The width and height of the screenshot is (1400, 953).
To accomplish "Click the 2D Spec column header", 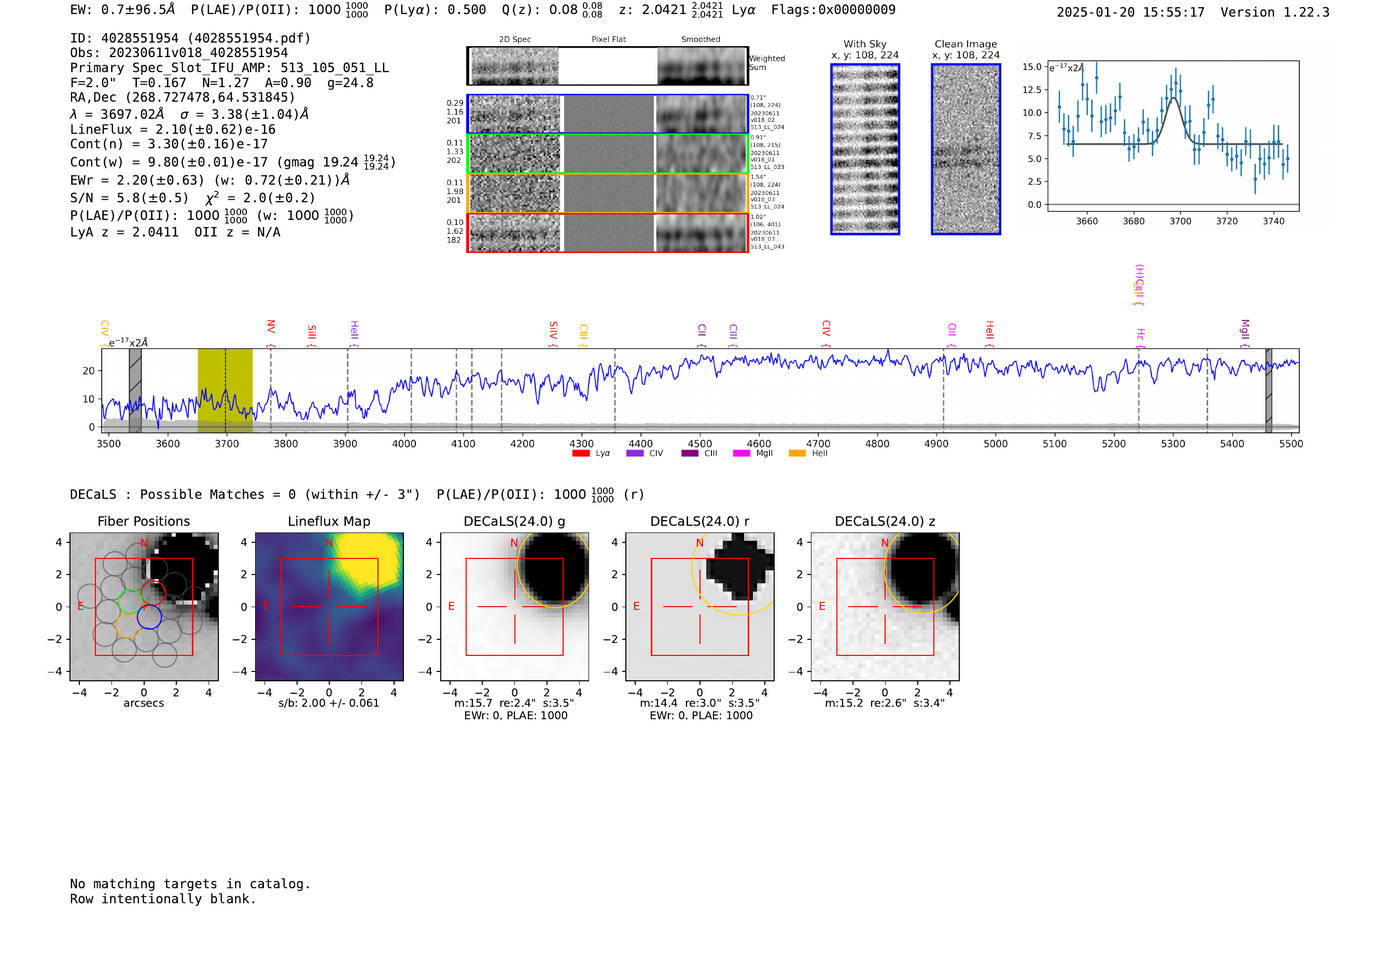I will pos(515,40).
